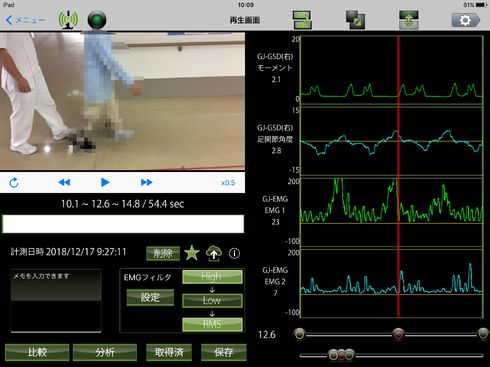Open the overlapping squares overlay icon

click(x=355, y=20)
